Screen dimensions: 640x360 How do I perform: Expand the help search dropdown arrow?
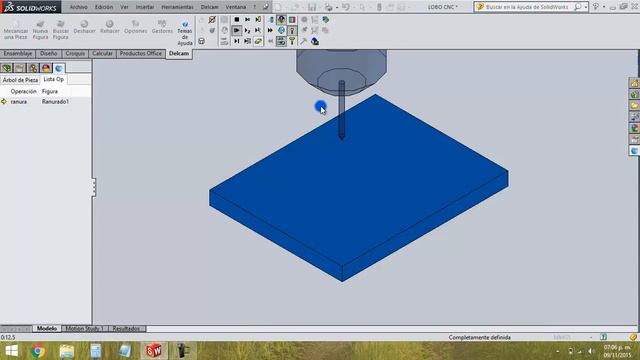(x=586, y=7)
